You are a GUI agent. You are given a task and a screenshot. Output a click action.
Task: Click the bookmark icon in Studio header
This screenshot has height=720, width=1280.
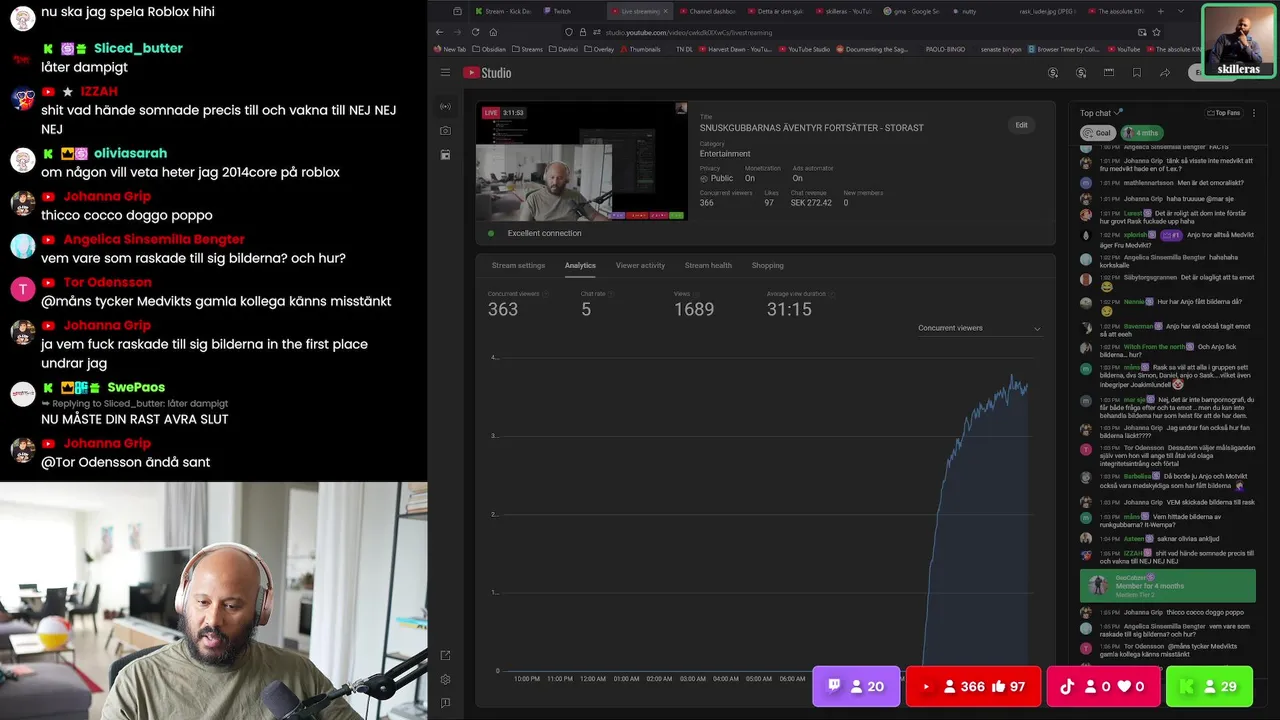pos(1137,73)
